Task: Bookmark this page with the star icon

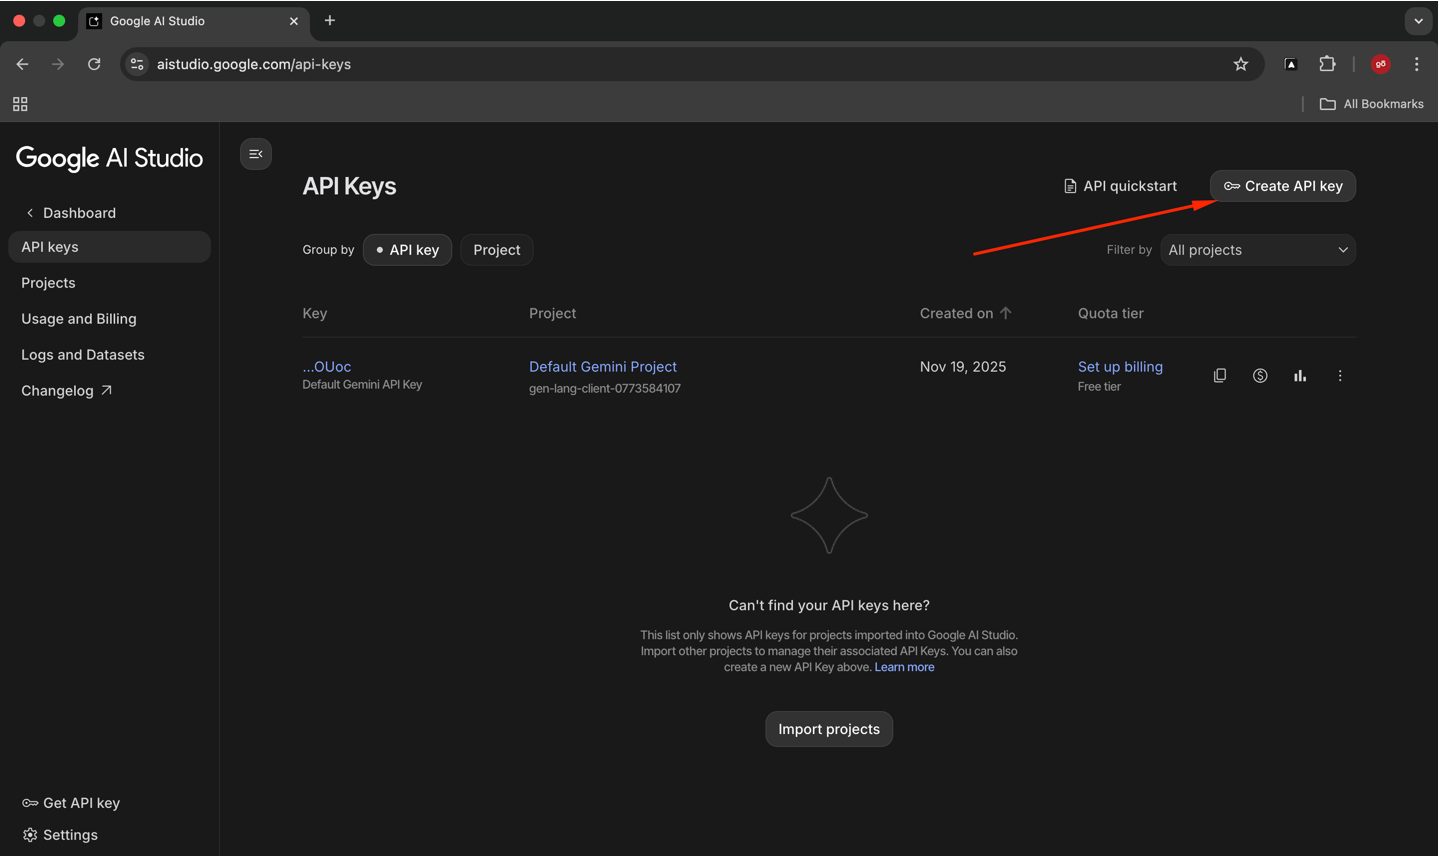Action: pos(1241,64)
